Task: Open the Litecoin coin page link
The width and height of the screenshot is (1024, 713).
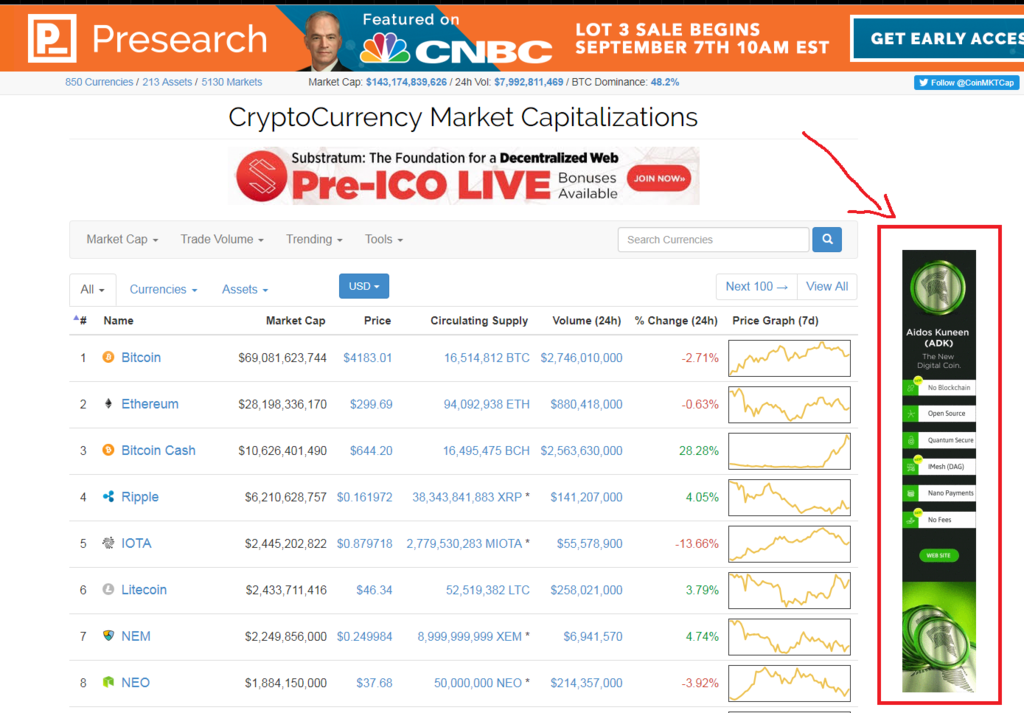Action: [144, 589]
